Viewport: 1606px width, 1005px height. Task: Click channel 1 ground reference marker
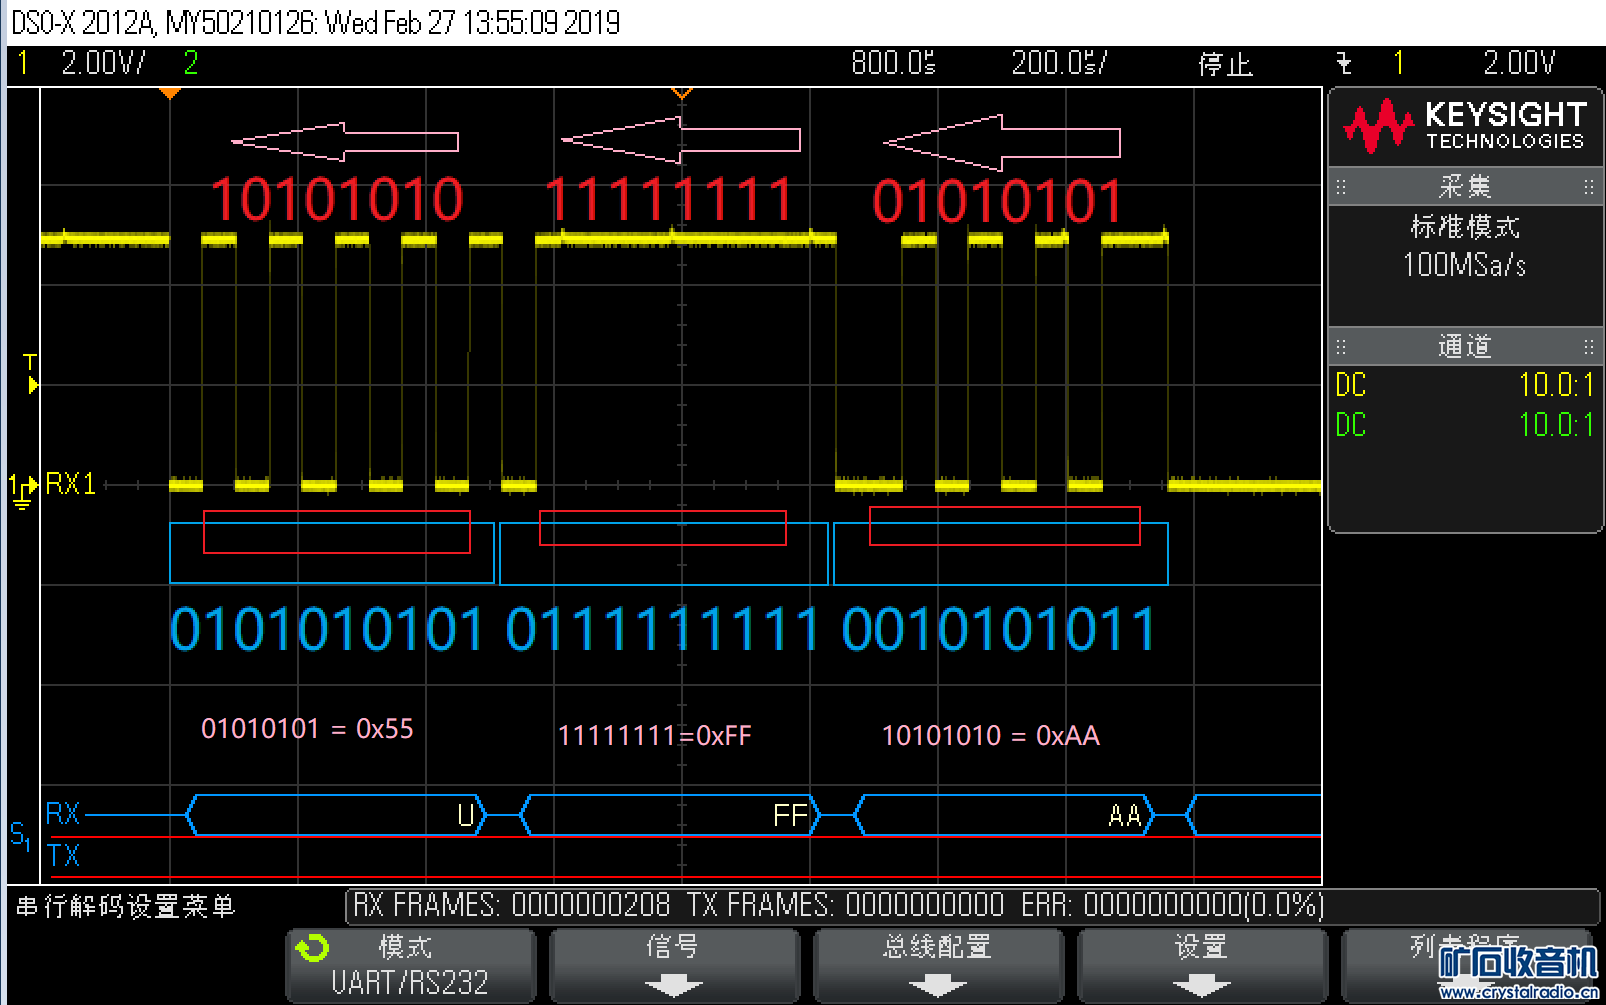click(x=22, y=490)
